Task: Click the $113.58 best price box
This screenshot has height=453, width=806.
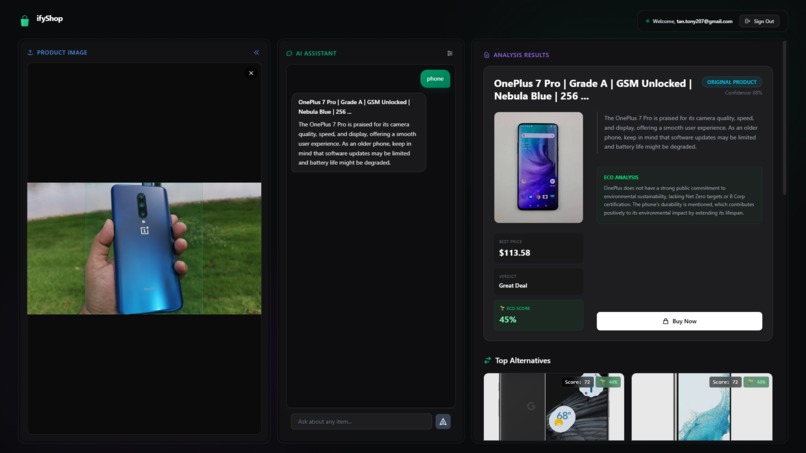Action: (x=538, y=248)
